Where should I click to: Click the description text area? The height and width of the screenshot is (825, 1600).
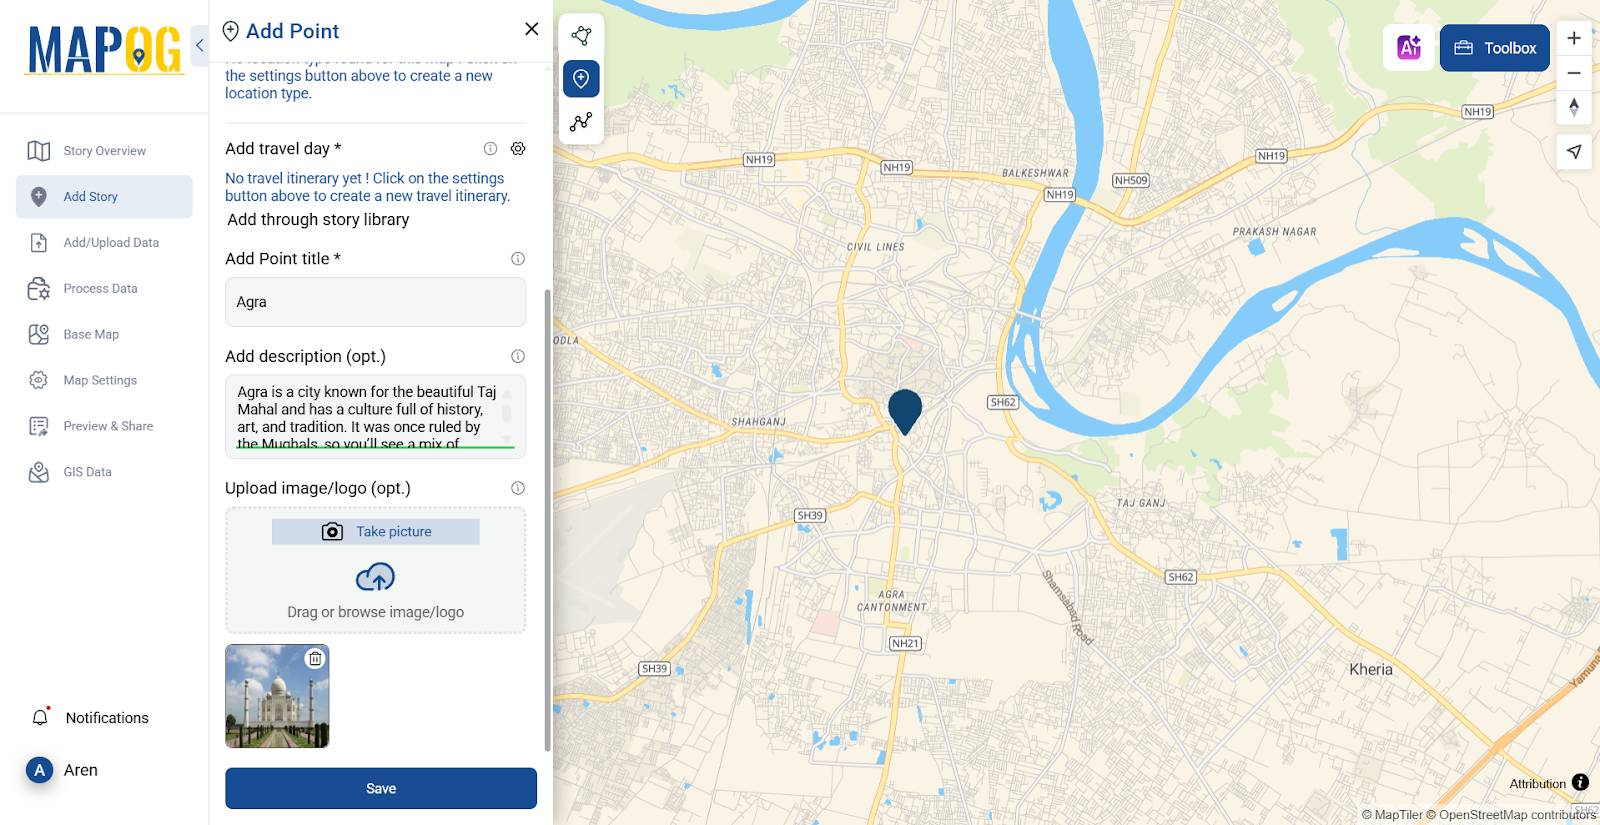click(375, 417)
